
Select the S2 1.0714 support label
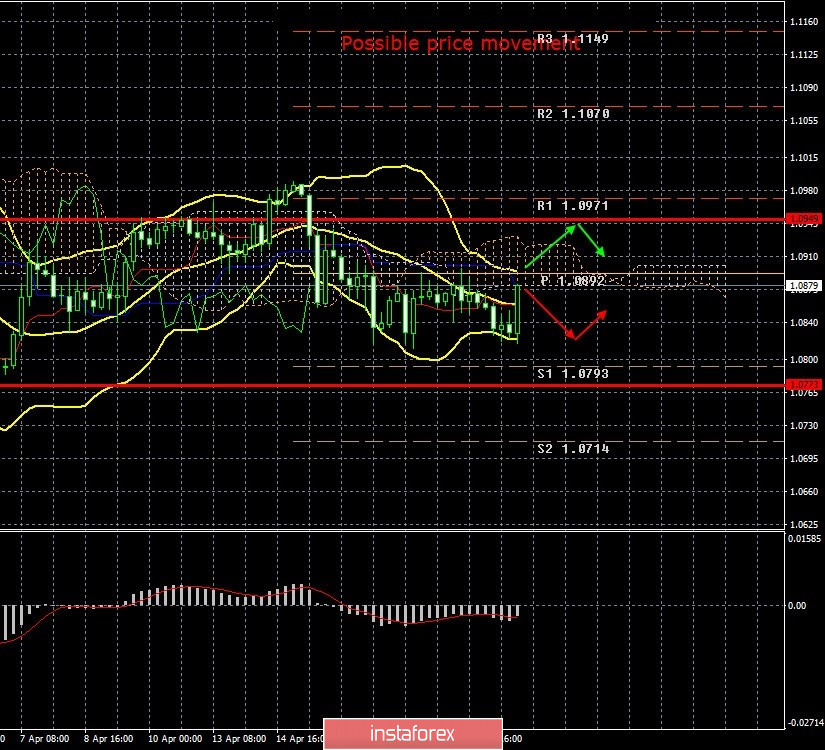573,448
